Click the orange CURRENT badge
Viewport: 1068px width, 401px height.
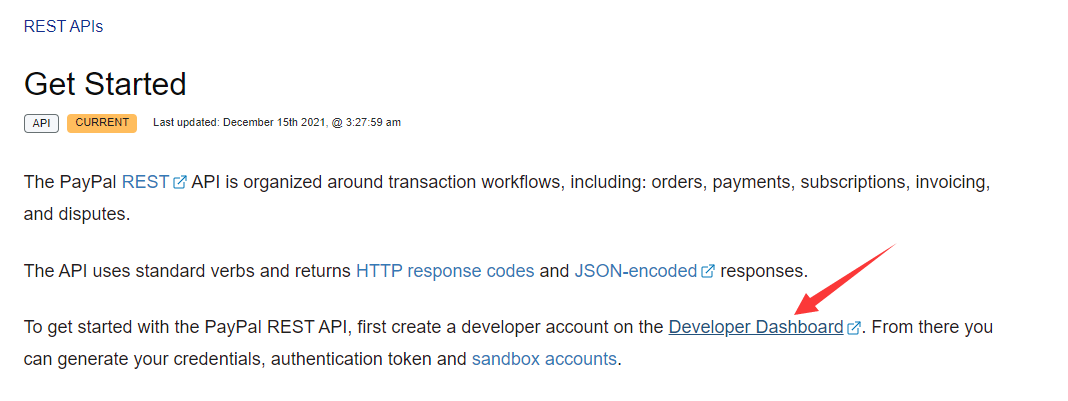pyautogui.click(x=102, y=123)
